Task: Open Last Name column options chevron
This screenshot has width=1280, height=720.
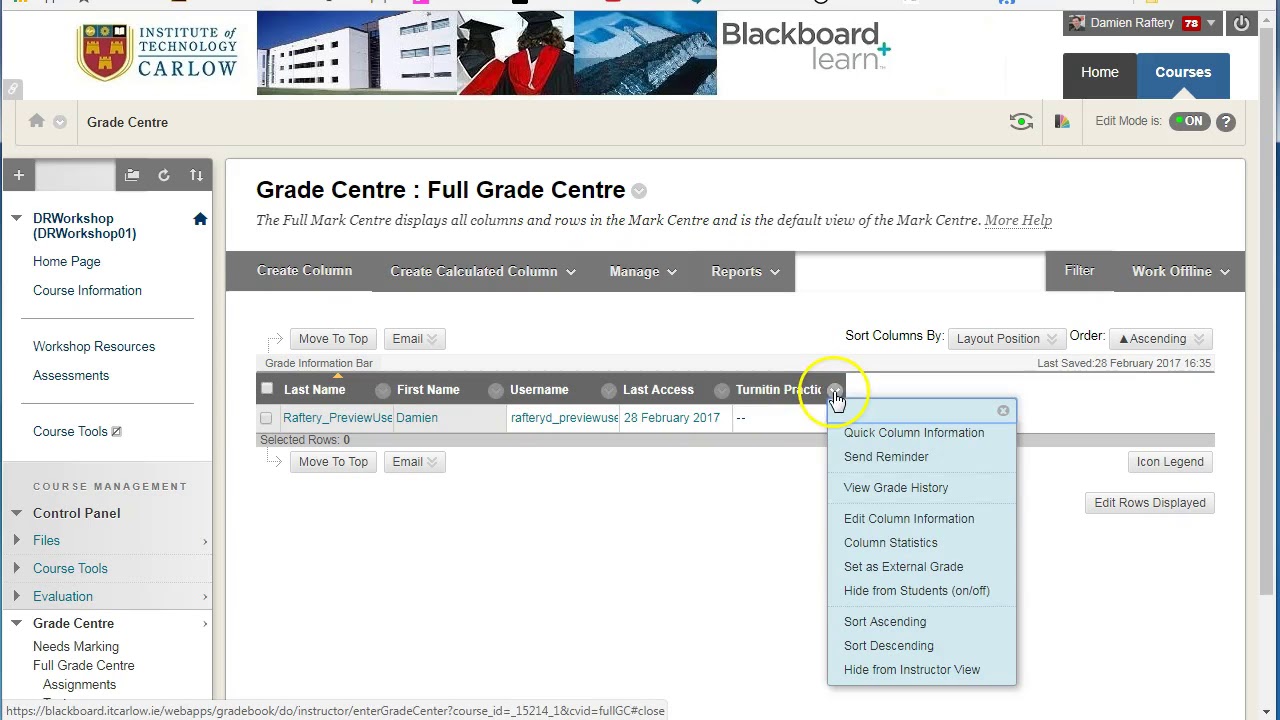Action: [x=382, y=390]
